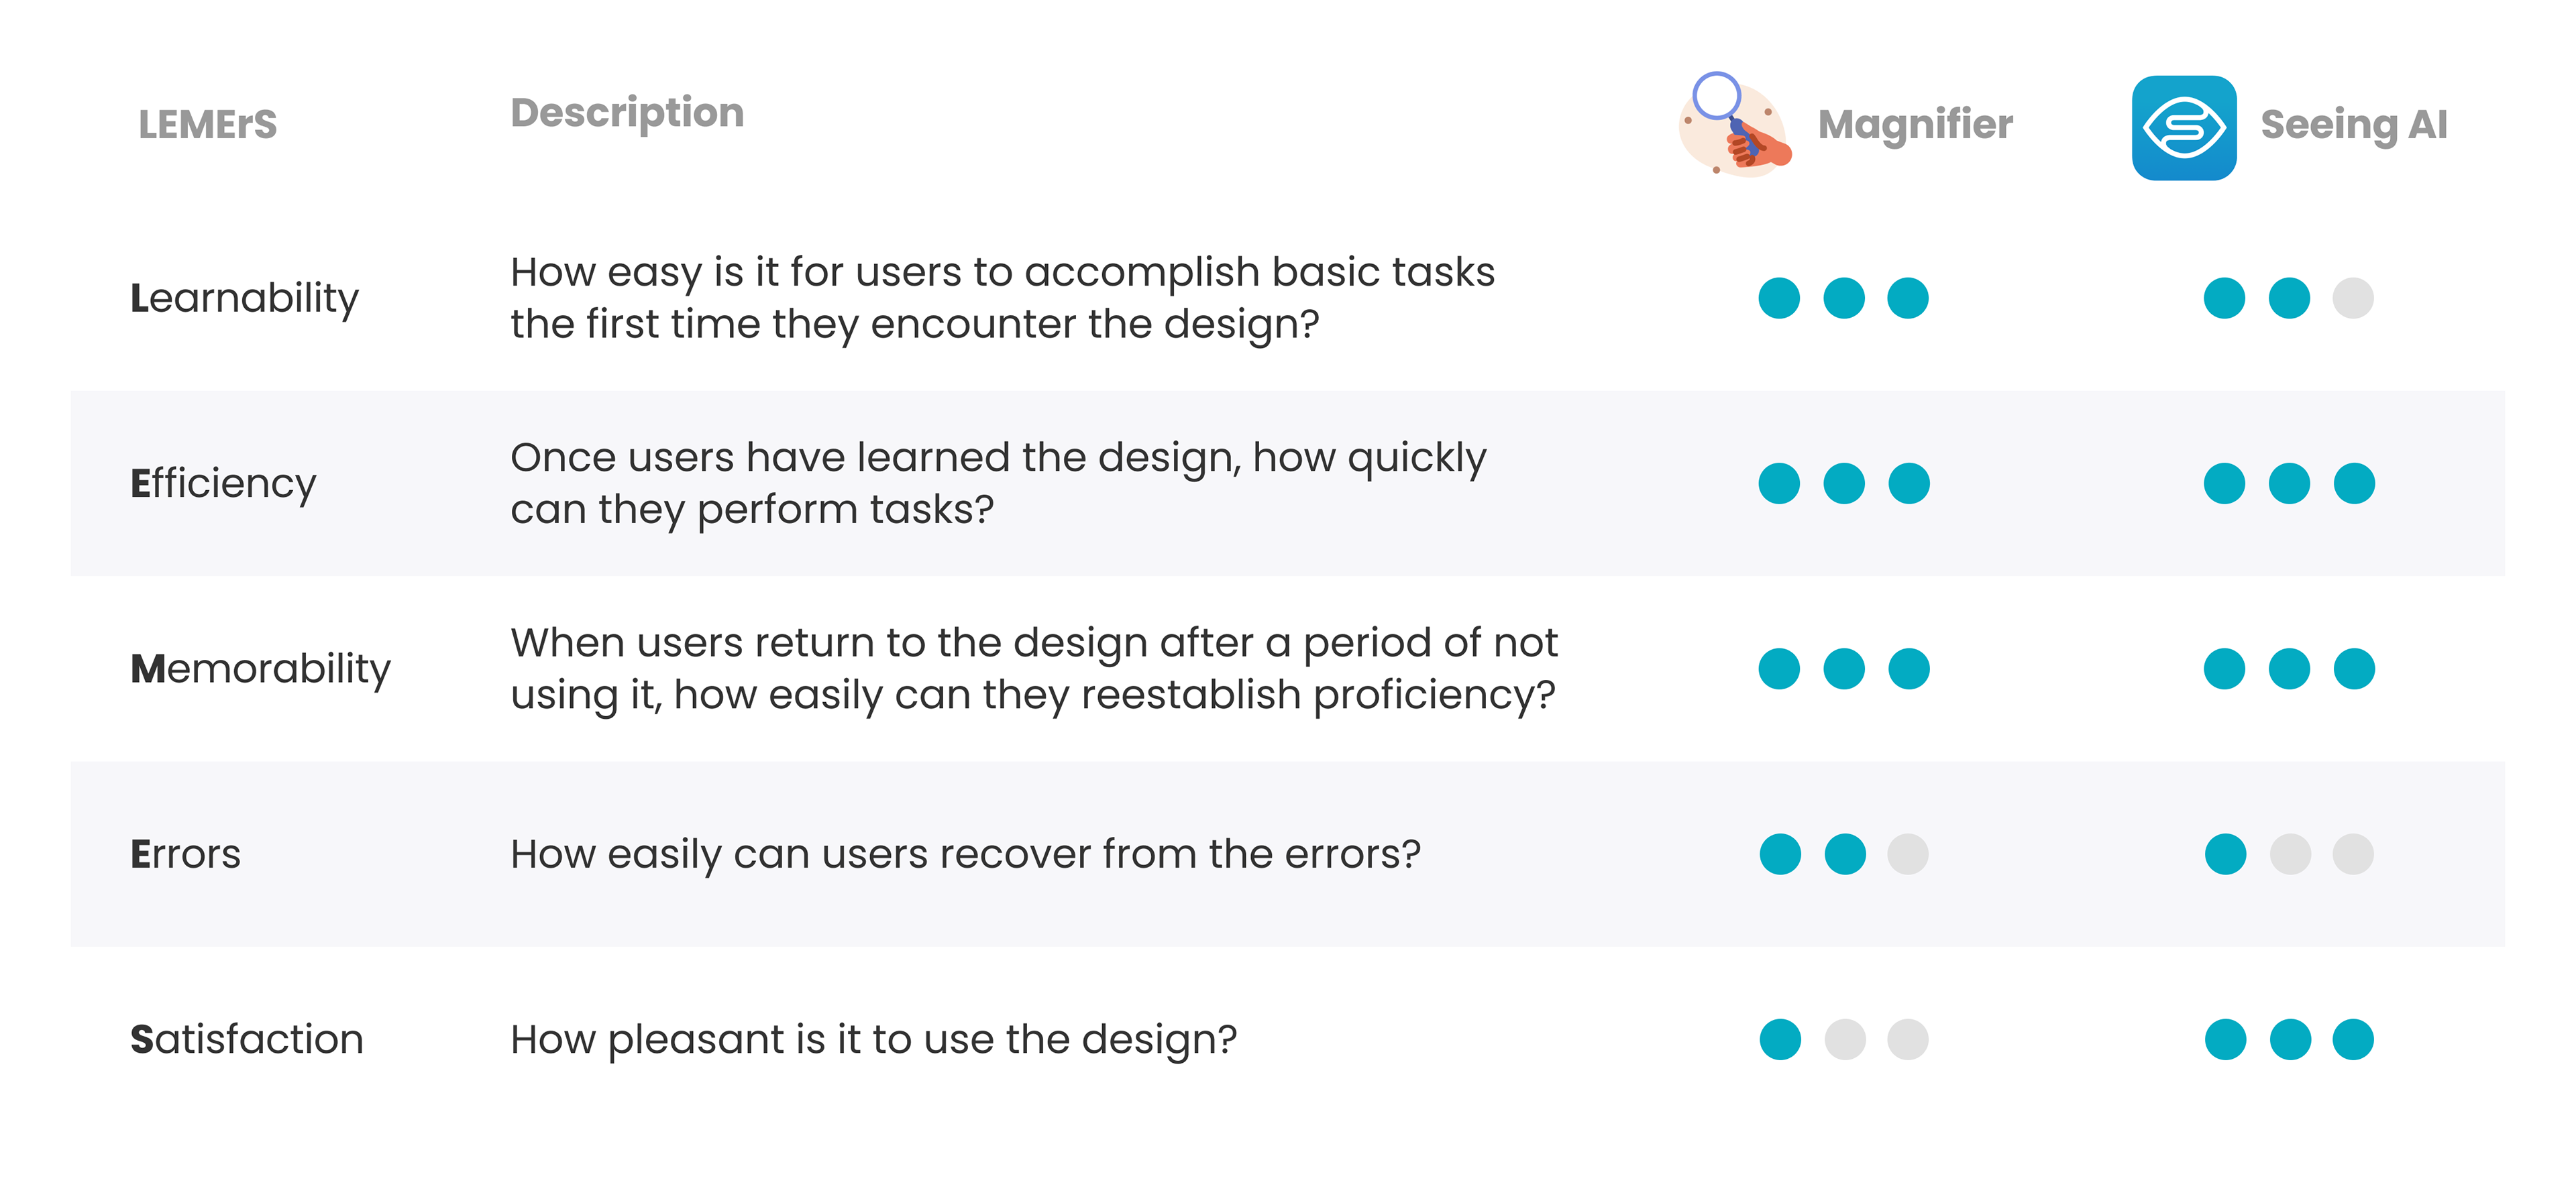
Task: Click the LEMErS column header
Action: click(207, 125)
